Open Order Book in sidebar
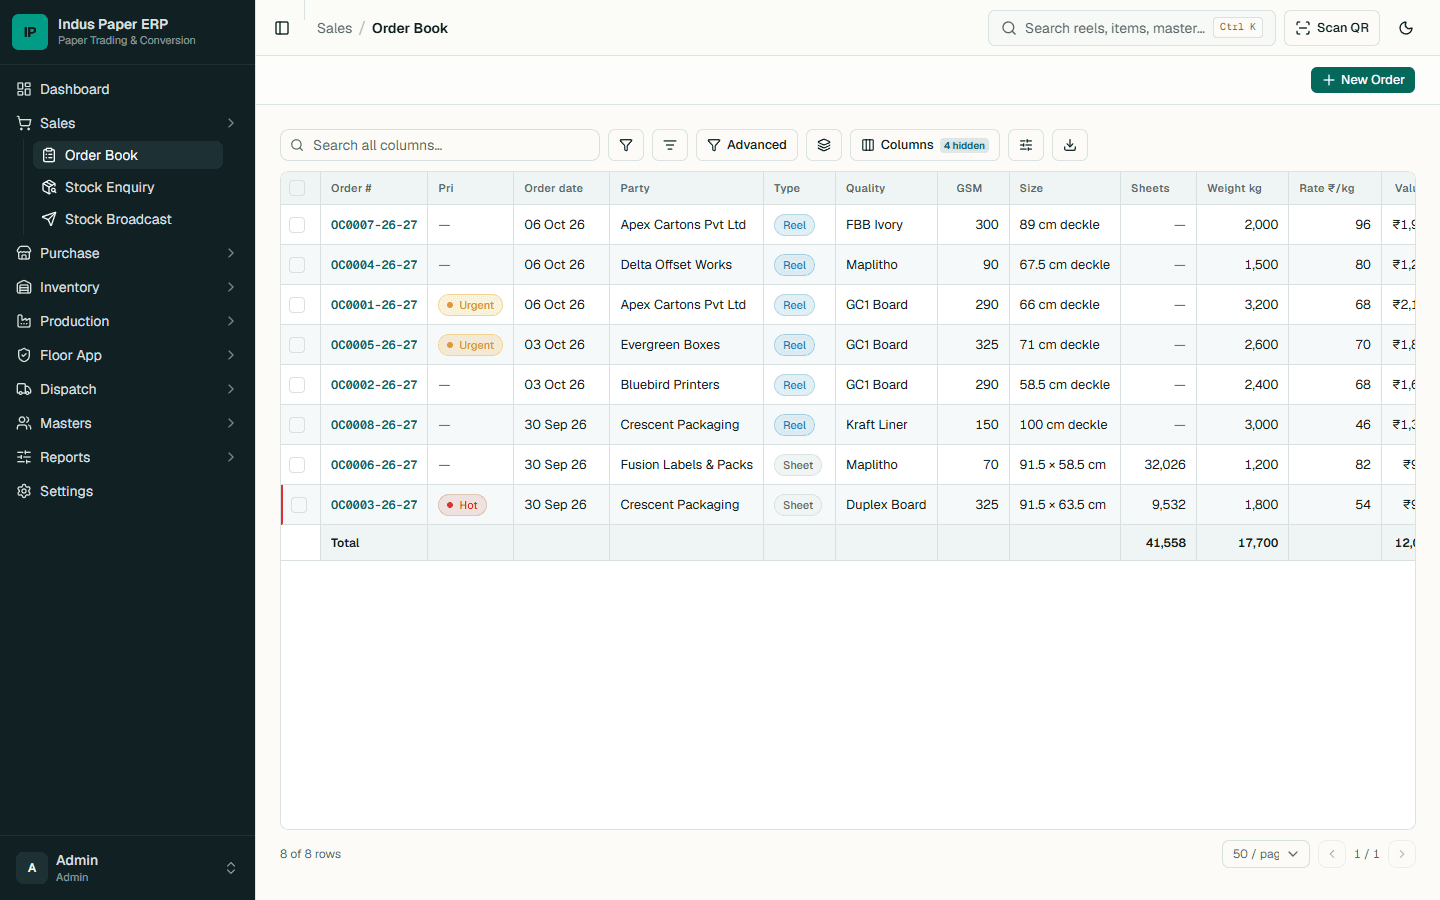The image size is (1440, 900). (x=128, y=155)
